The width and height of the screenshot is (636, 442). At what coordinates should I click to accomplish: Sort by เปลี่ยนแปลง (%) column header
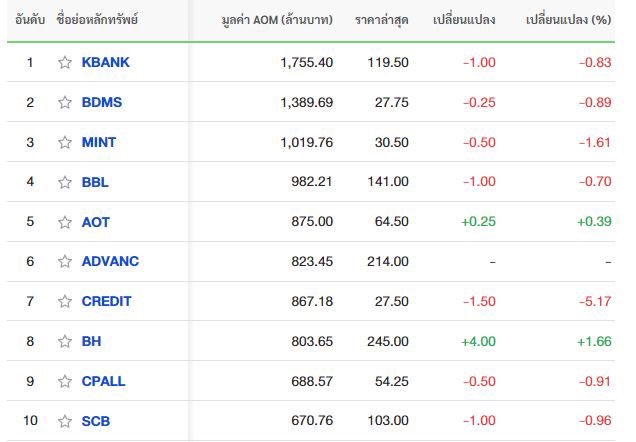click(568, 19)
